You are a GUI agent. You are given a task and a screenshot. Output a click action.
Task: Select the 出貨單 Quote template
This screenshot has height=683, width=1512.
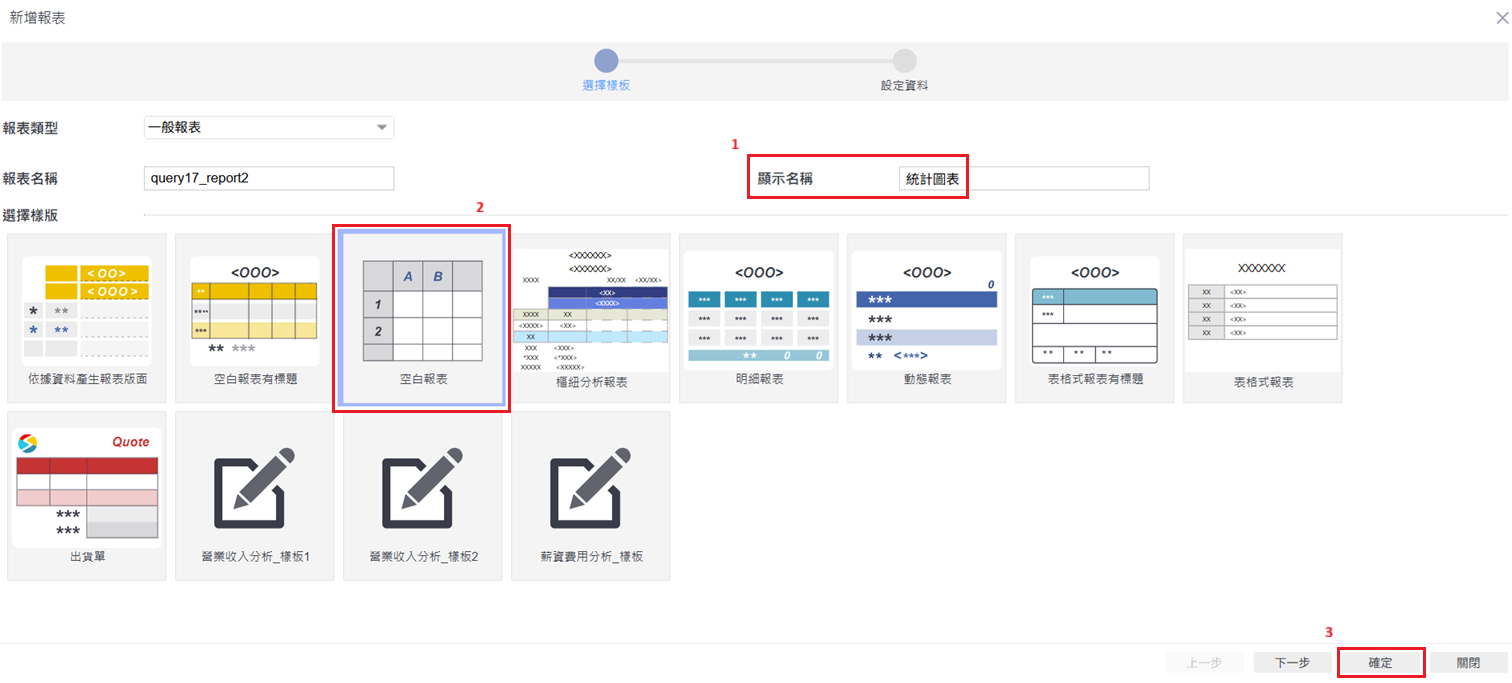point(86,489)
